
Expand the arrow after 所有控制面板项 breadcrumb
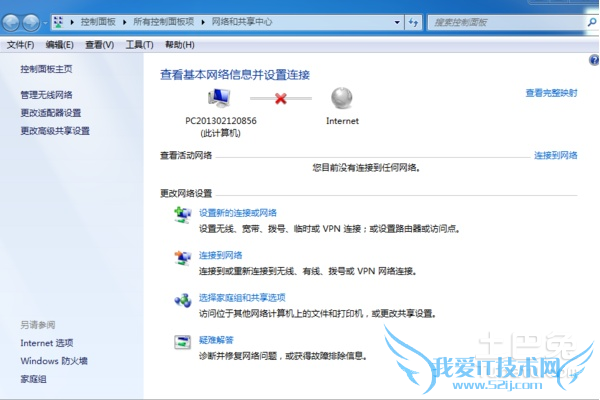point(203,22)
